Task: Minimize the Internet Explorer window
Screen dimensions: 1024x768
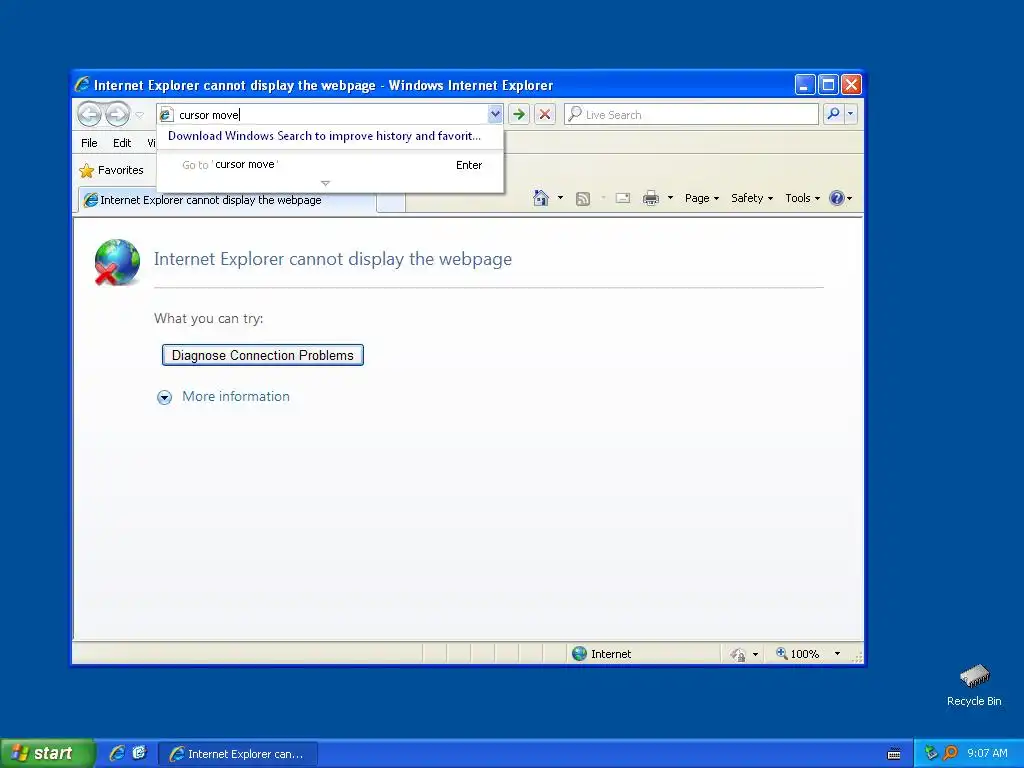Action: [805, 84]
